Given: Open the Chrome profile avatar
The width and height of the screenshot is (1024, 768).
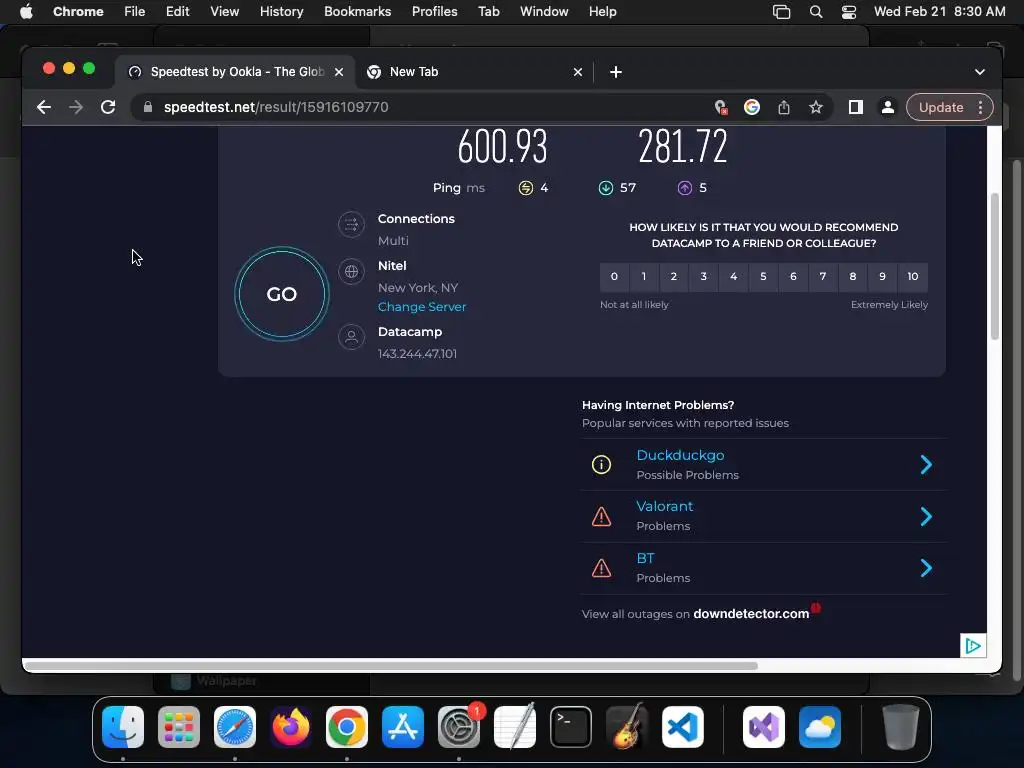Looking at the screenshot, I should [x=888, y=107].
